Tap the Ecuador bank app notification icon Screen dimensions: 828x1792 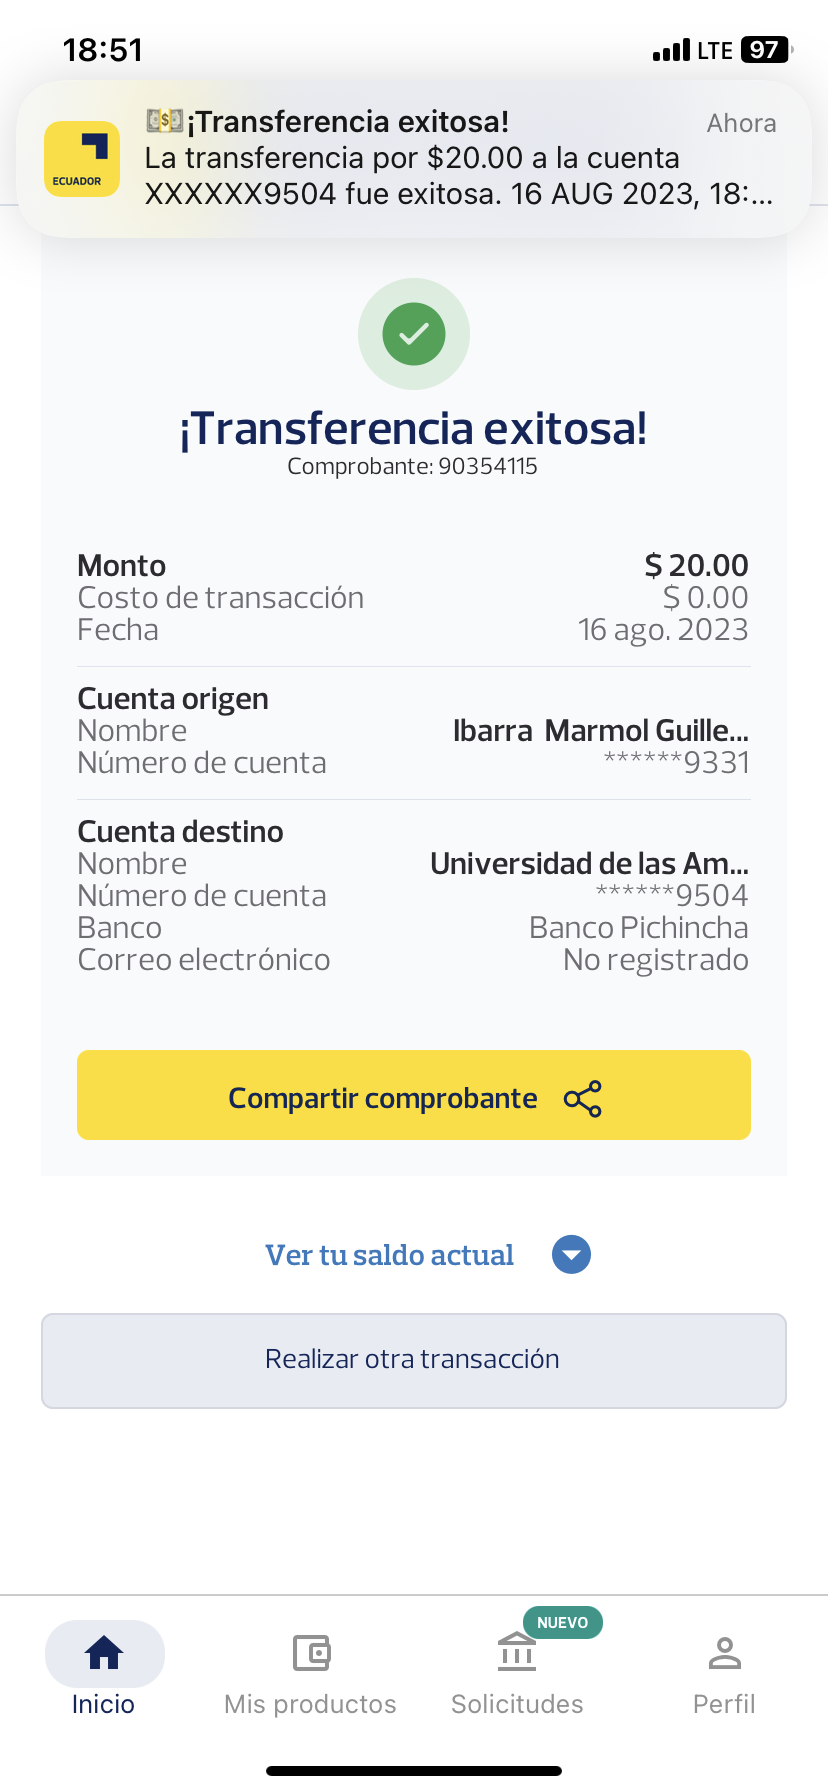82,159
